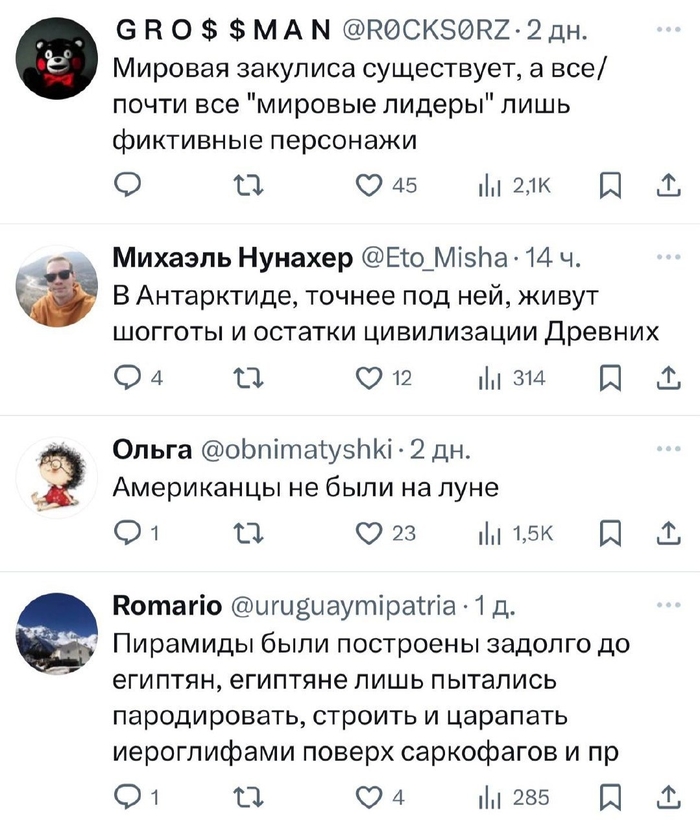Reply to GRO$$MAN's tweet
Image resolution: width=700 pixels, height=830 pixels.
point(128,185)
